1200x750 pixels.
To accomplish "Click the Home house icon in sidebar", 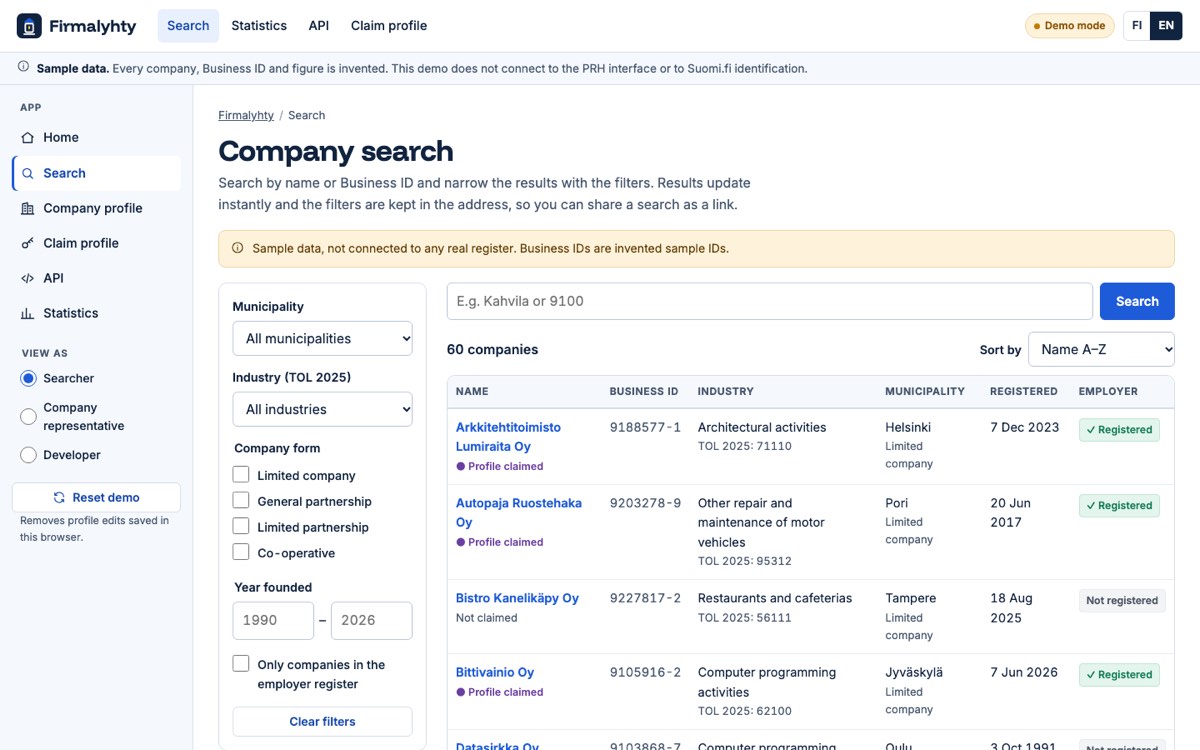I will (x=28, y=137).
